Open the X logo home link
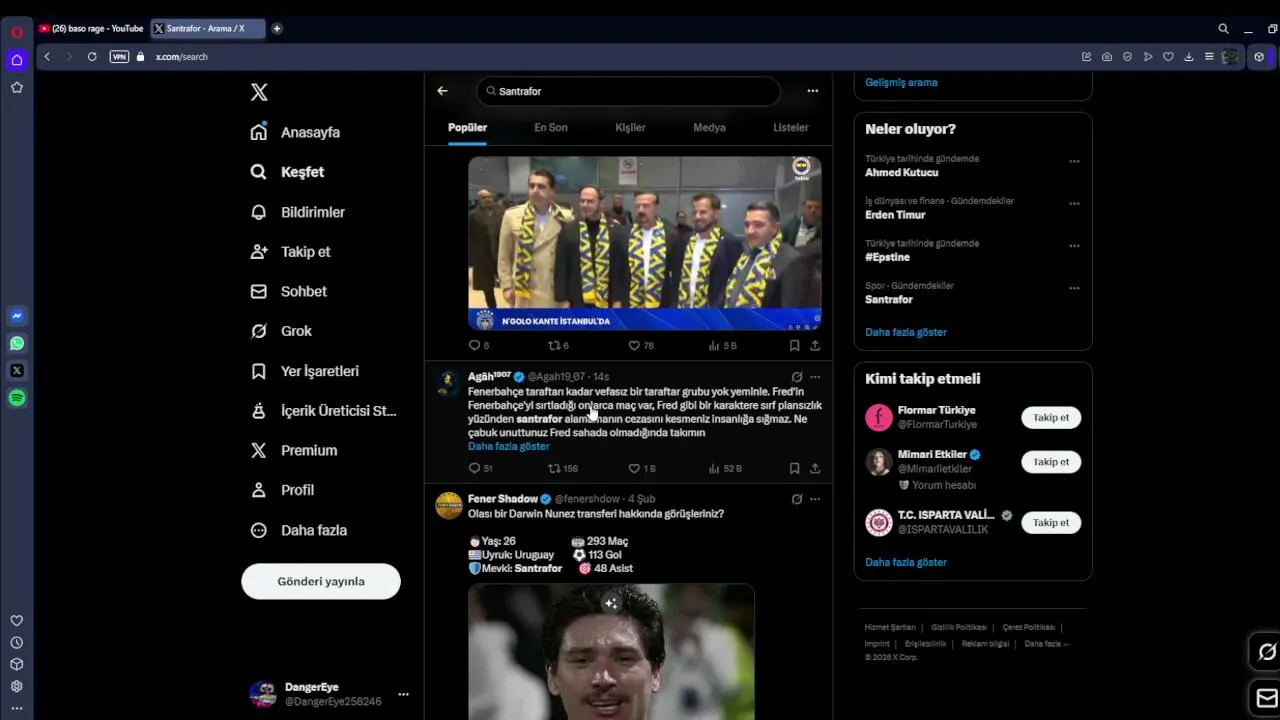This screenshot has height=720, width=1280. pyautogui.click(x=259, y=92)
